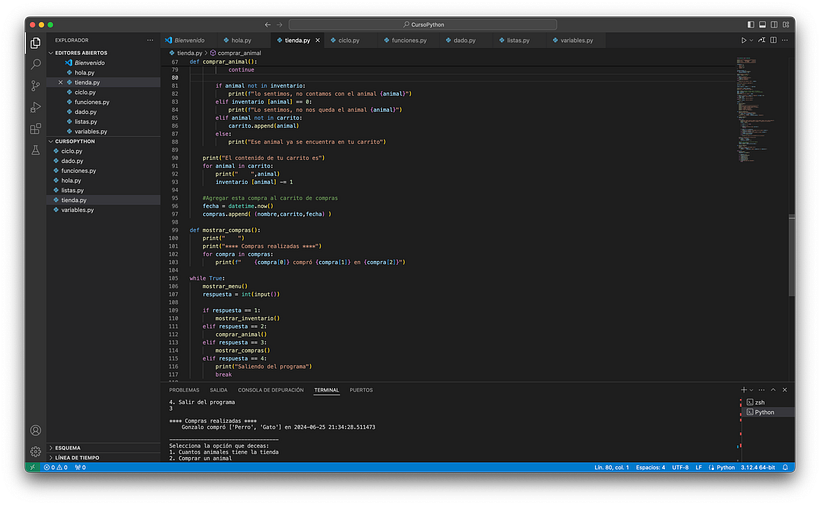The image size is (820, 505).
Task: Change end of line sequence LF
Action: (699, 467)
